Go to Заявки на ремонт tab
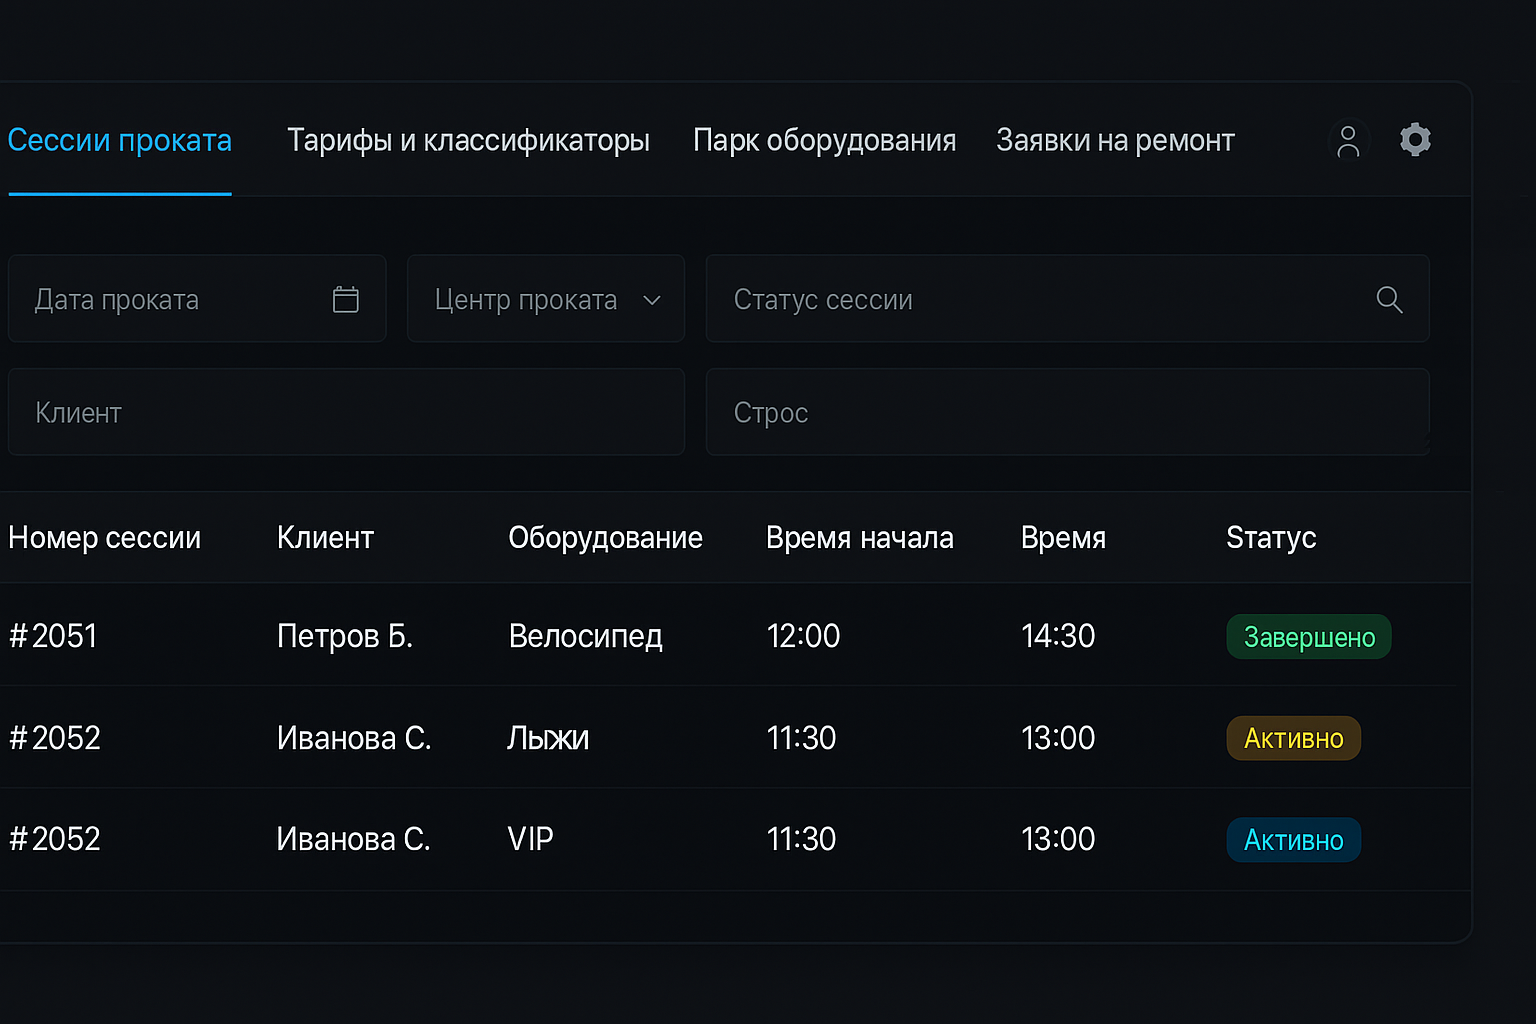Viewport: 1536px width, 1024px height. [x=1115, y=141]
